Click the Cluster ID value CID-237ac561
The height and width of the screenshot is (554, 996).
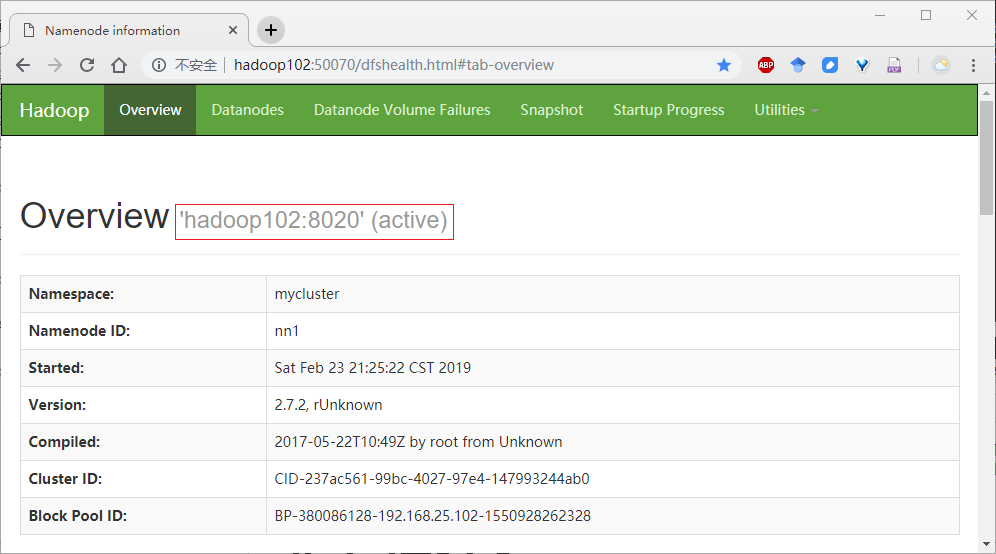[x=432, y=478]
